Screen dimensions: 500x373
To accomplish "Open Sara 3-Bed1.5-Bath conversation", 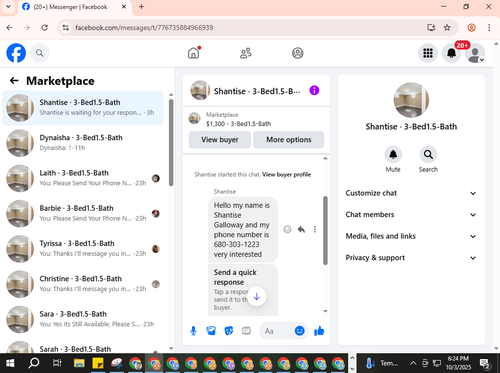I will (x=83, y=319).
